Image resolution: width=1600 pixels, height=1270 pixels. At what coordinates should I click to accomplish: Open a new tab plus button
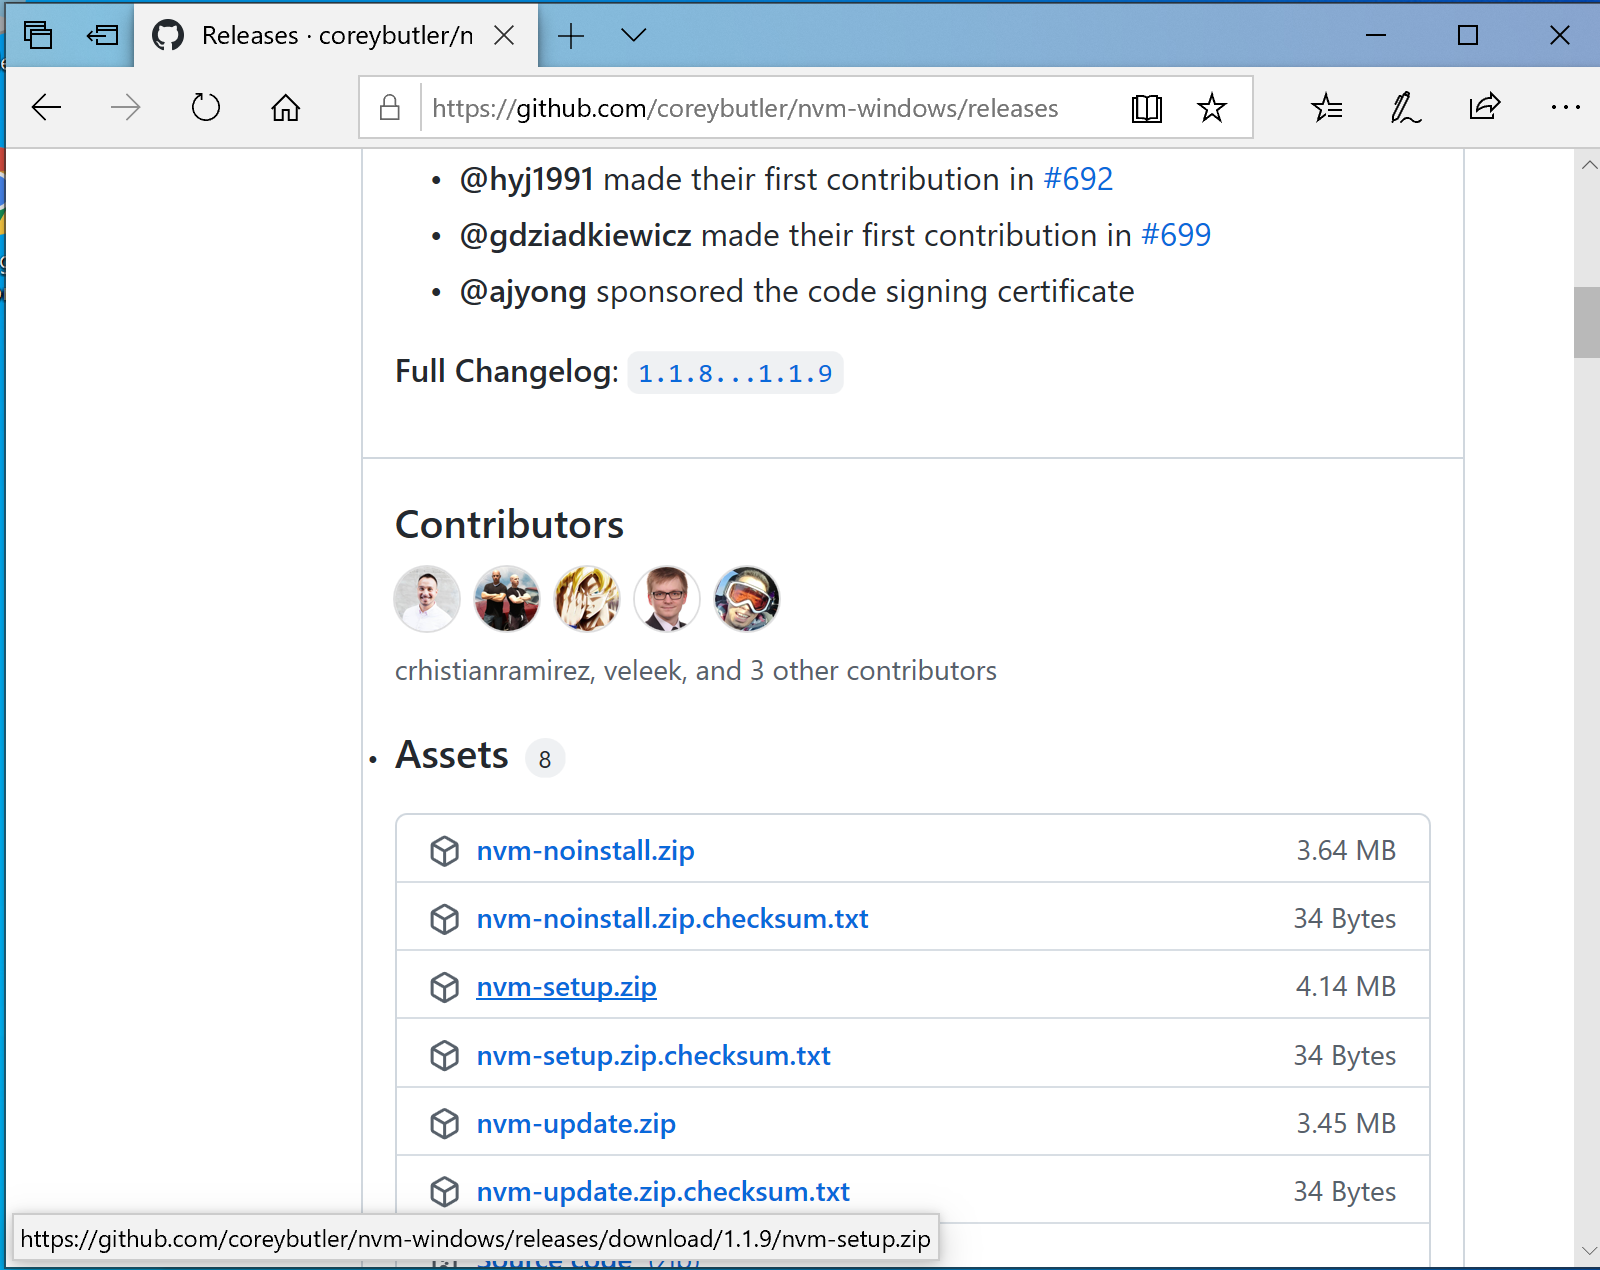571,36
